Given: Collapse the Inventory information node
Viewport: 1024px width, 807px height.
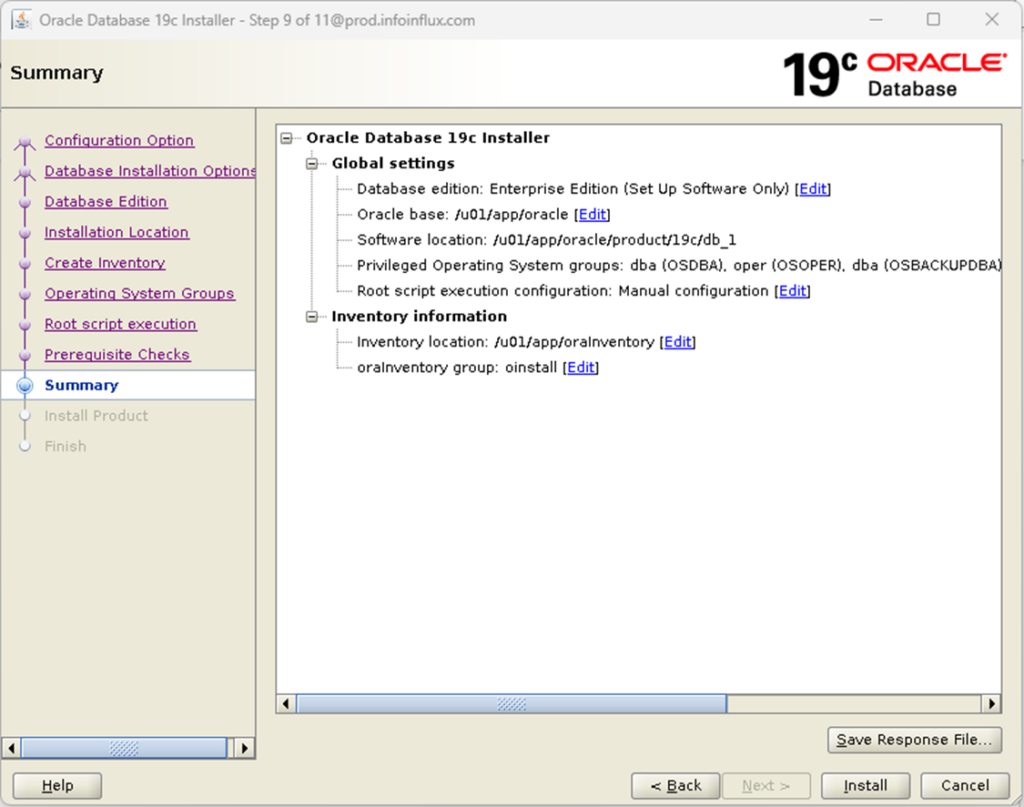Looking at the screenshot, I should point(311,316).
